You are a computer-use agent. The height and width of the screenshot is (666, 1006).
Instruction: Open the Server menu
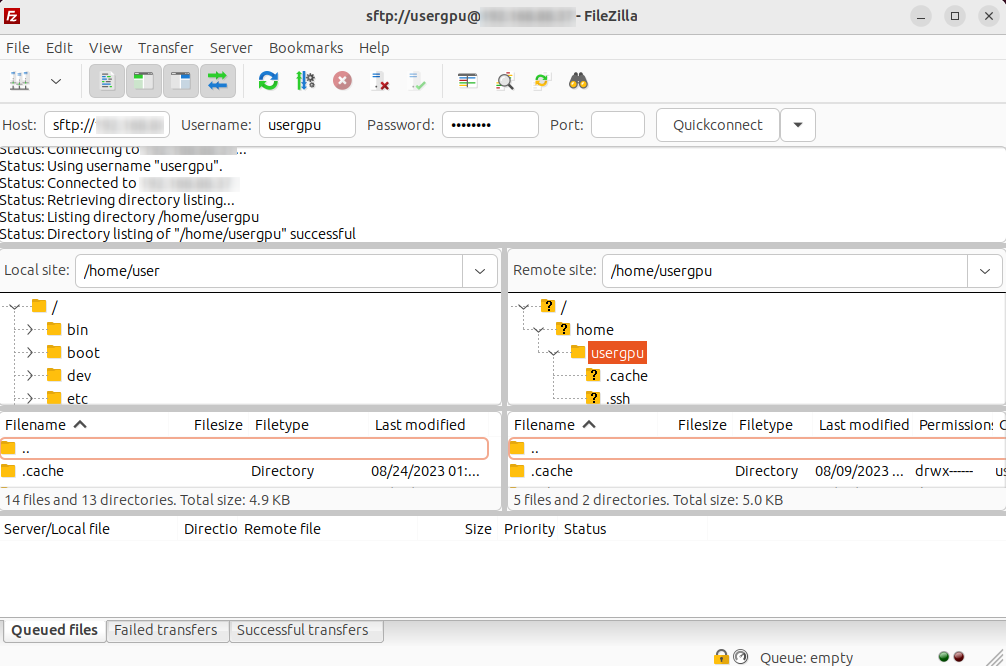231,48
